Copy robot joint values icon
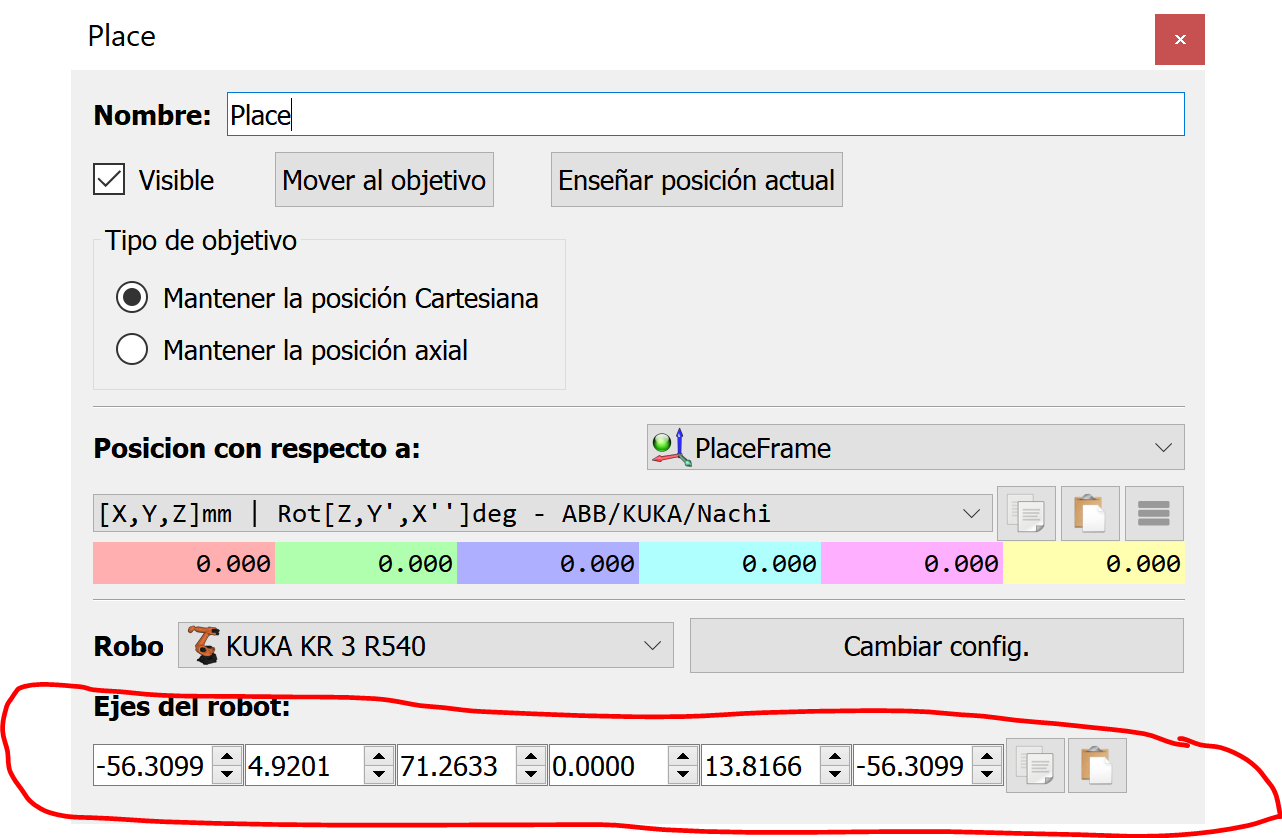This screenshot has height=838, width=1282. (x=1034, y=766)
